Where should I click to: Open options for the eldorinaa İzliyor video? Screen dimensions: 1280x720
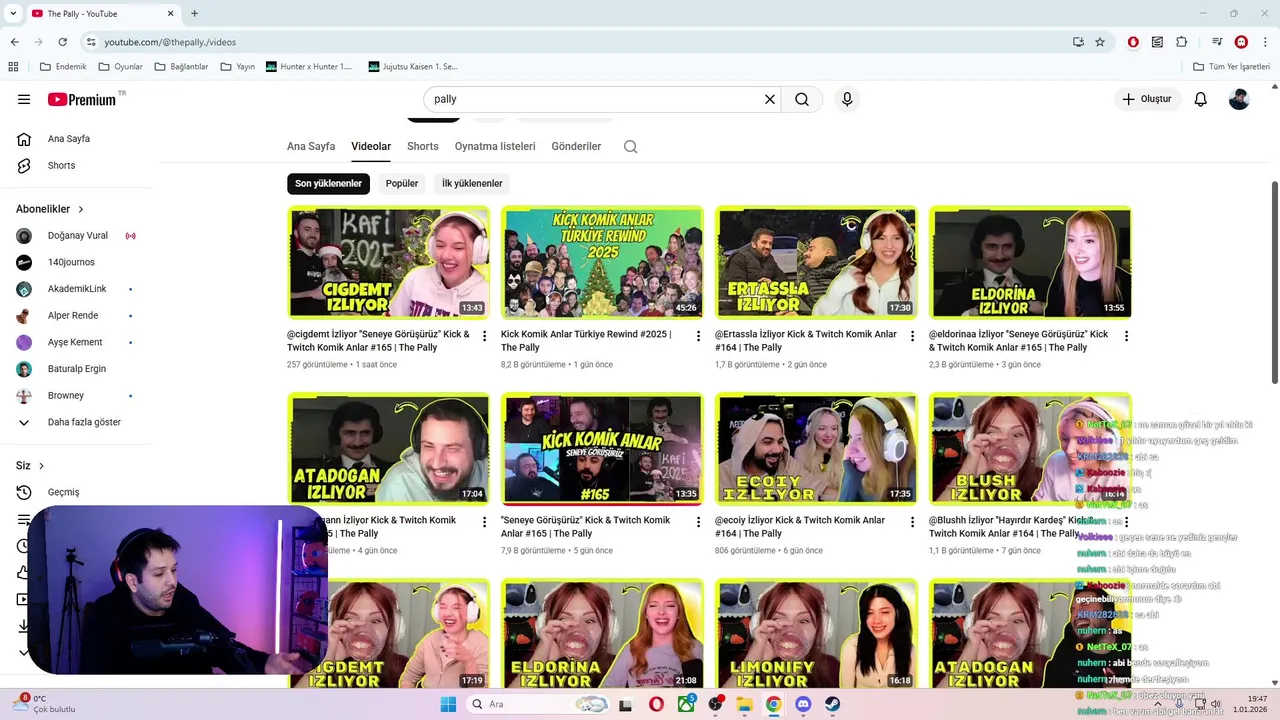pyautogui.click(x=1126, y=336)
